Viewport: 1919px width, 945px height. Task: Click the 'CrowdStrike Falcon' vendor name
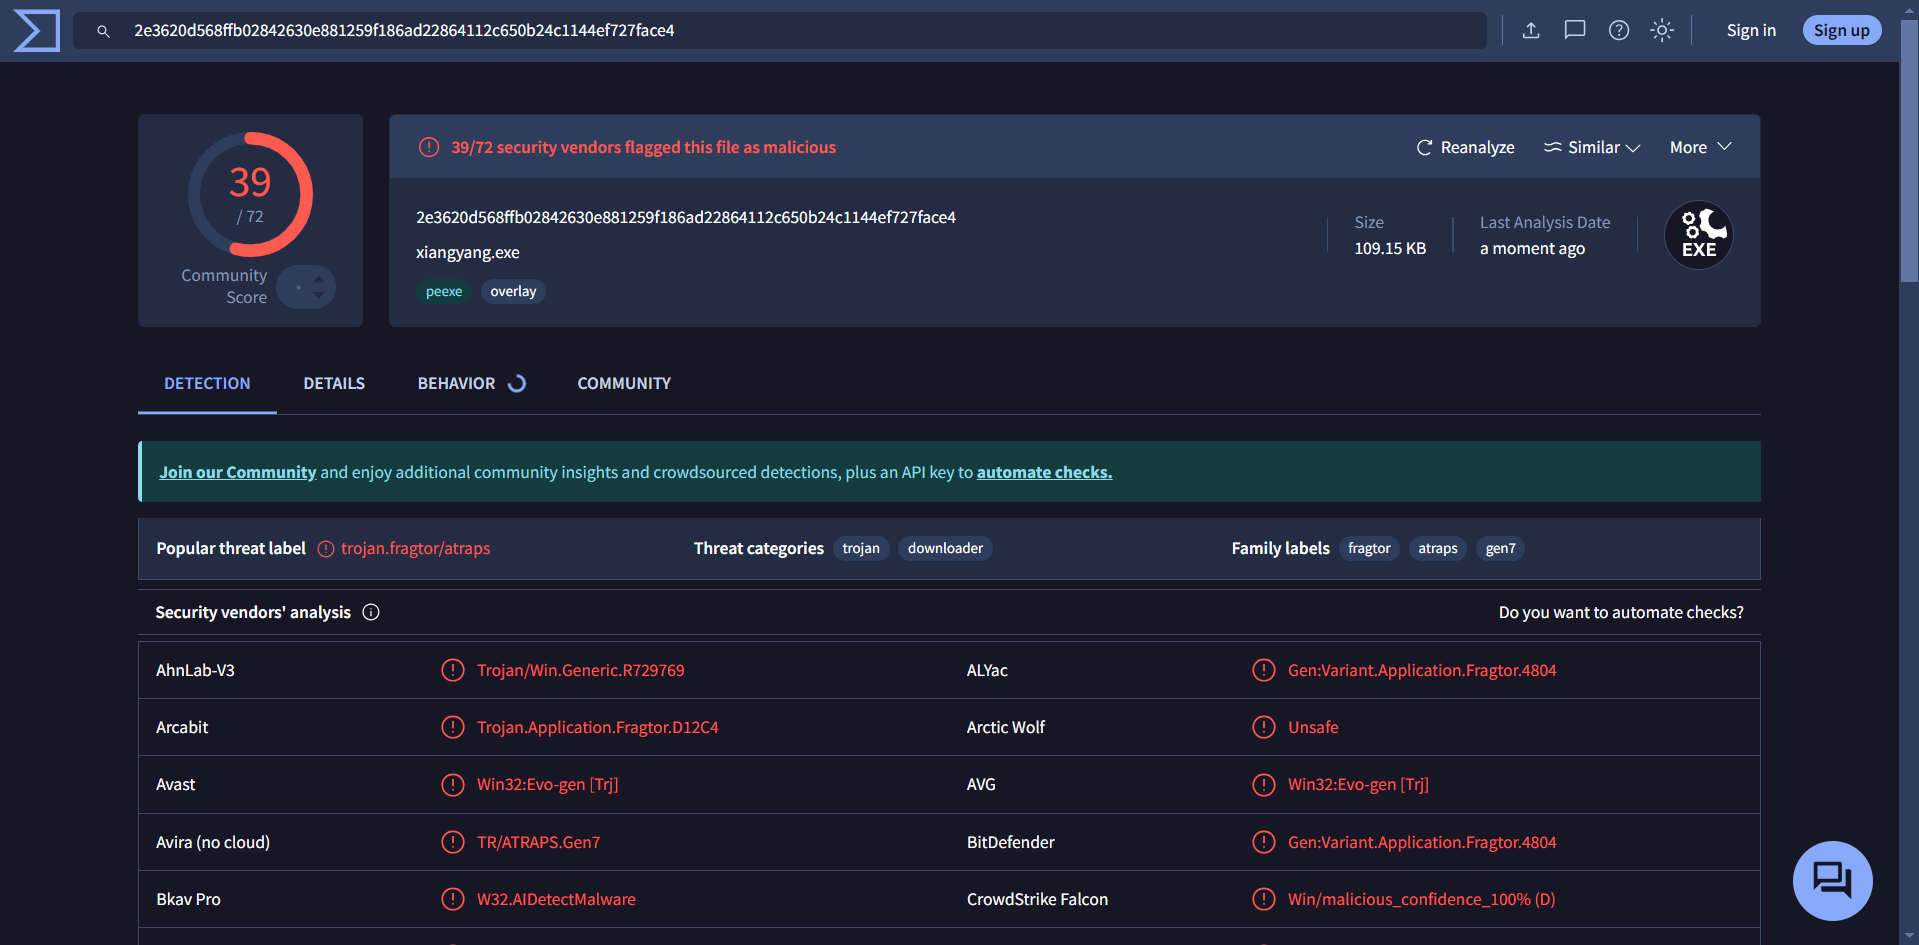1037,899
